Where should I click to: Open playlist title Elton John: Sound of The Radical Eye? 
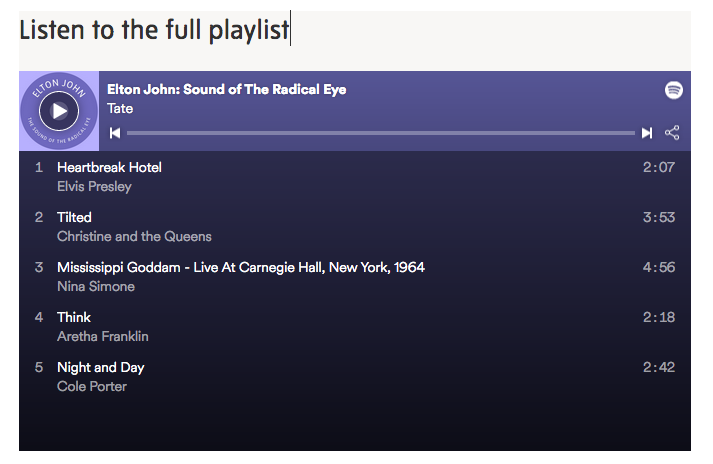pos(227,89)
